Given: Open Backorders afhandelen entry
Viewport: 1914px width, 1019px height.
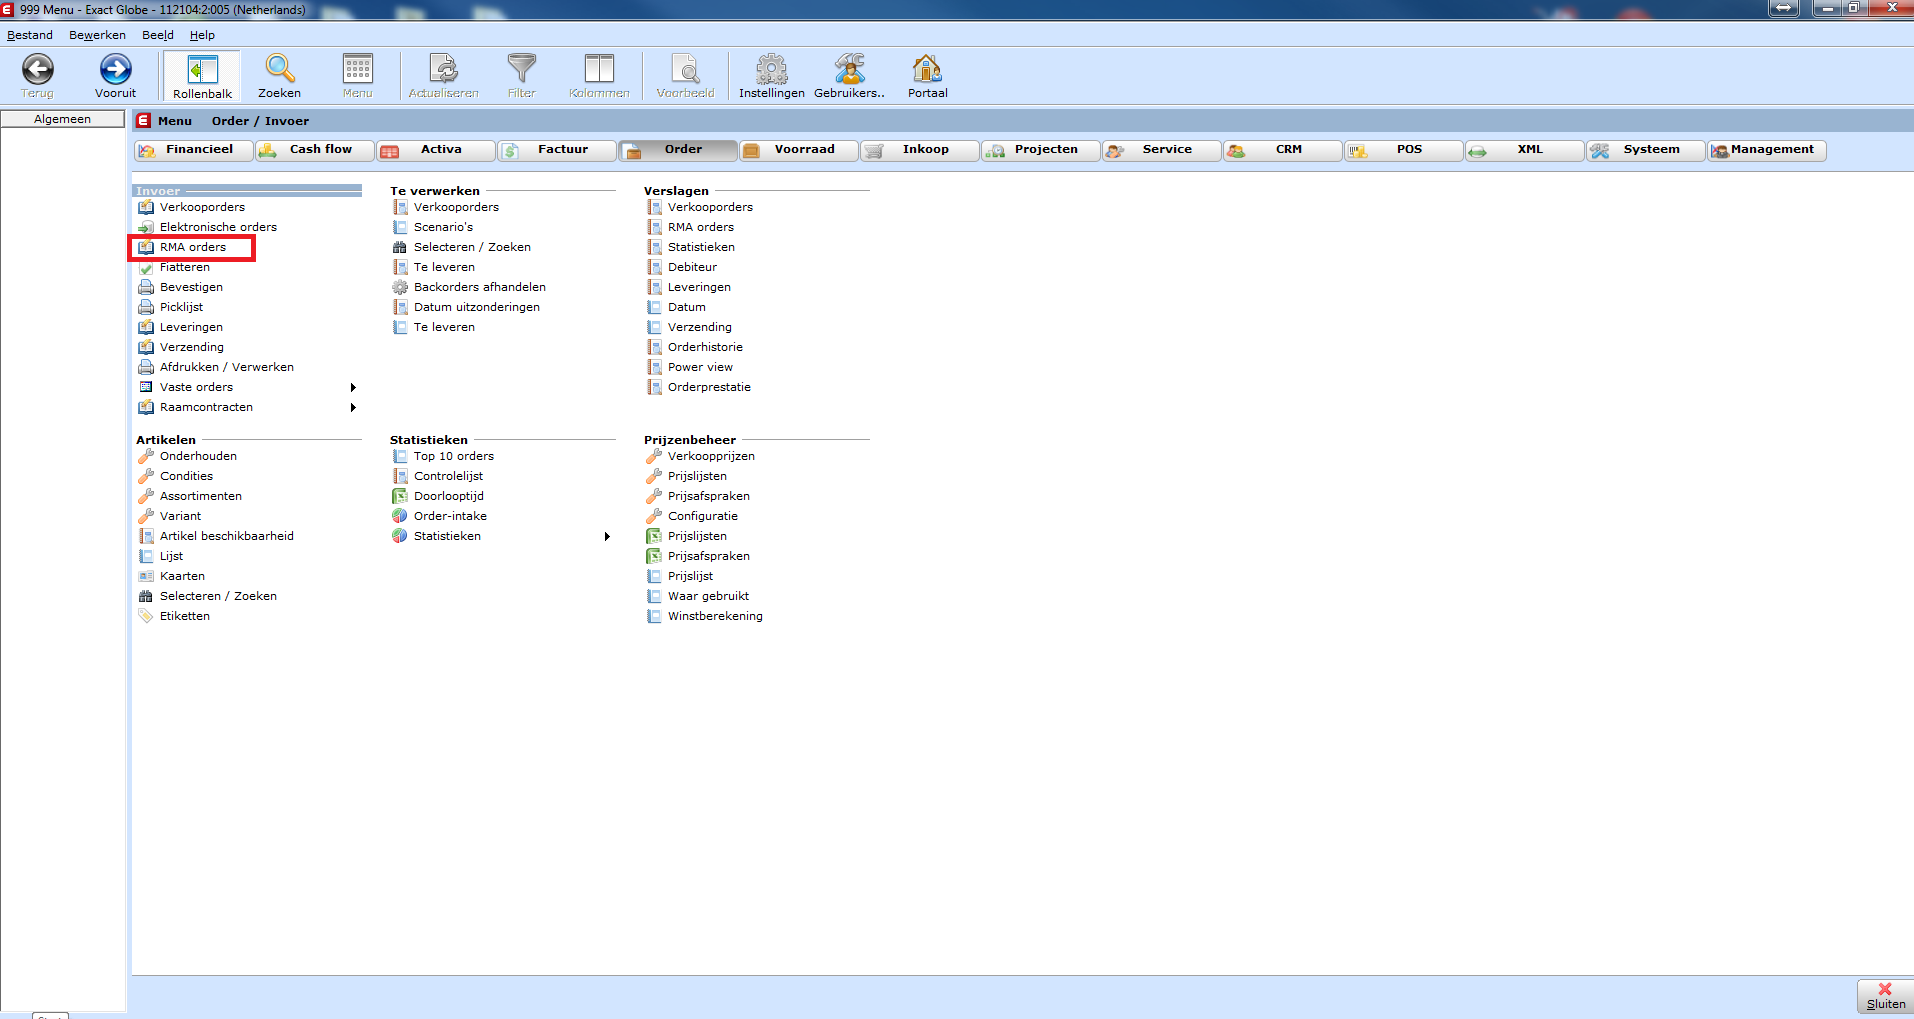Looking at the screenshot, I should [x=480, y=287].
